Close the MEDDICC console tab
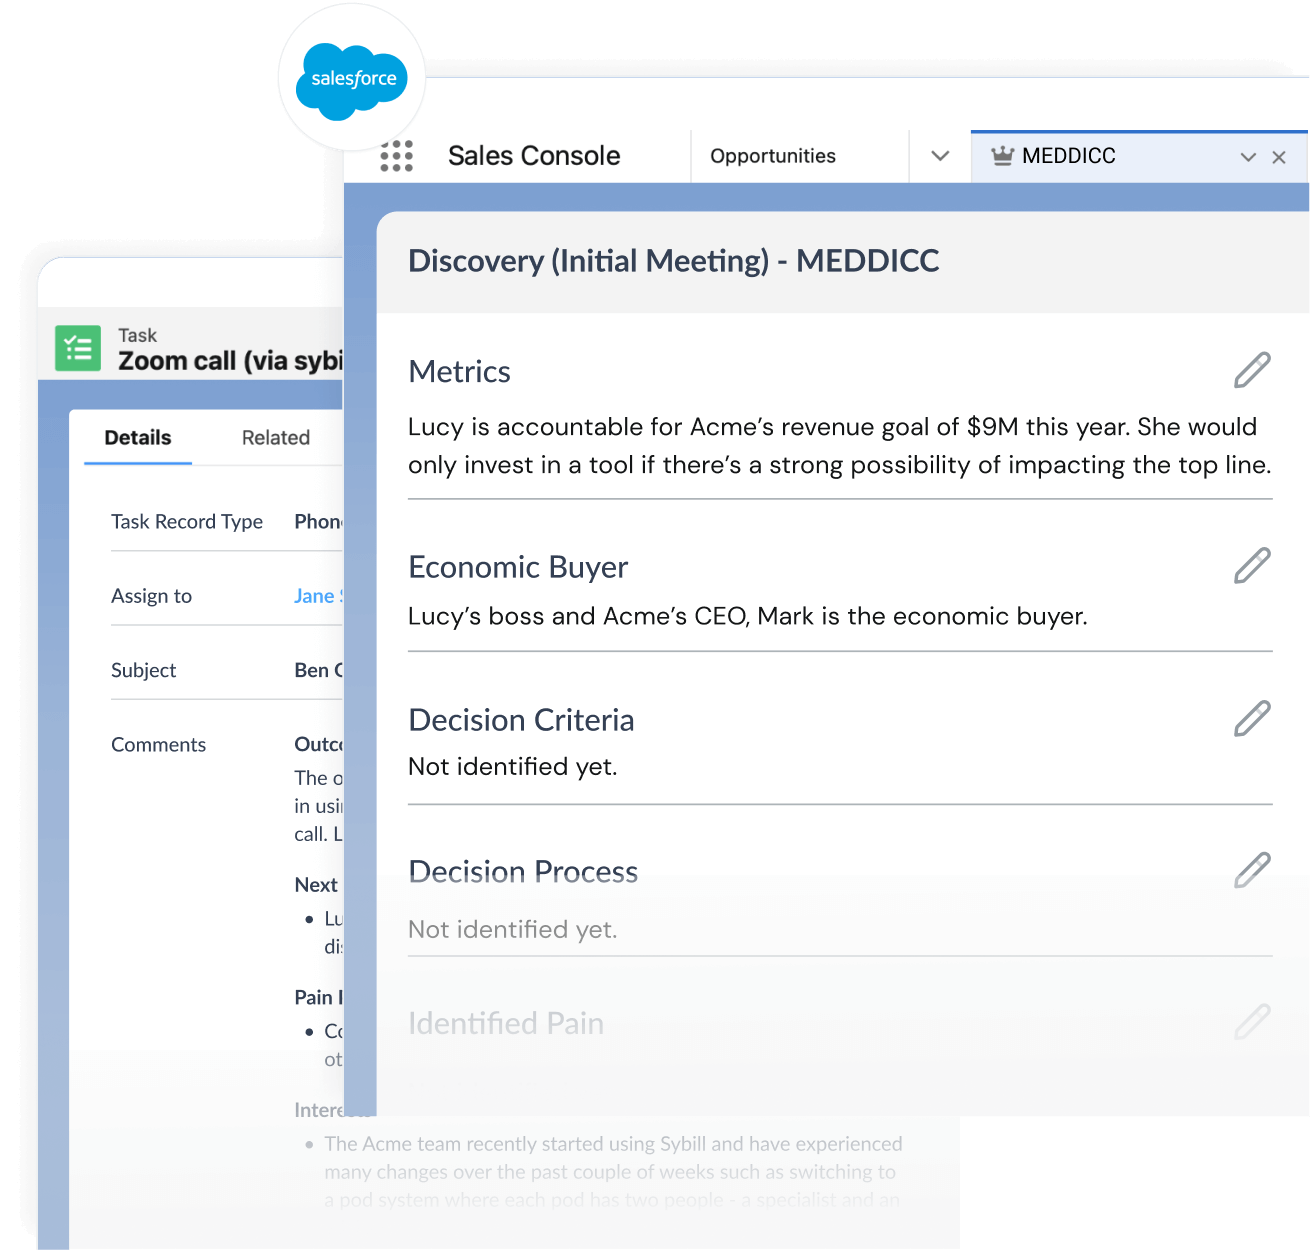 point(1278,157)
